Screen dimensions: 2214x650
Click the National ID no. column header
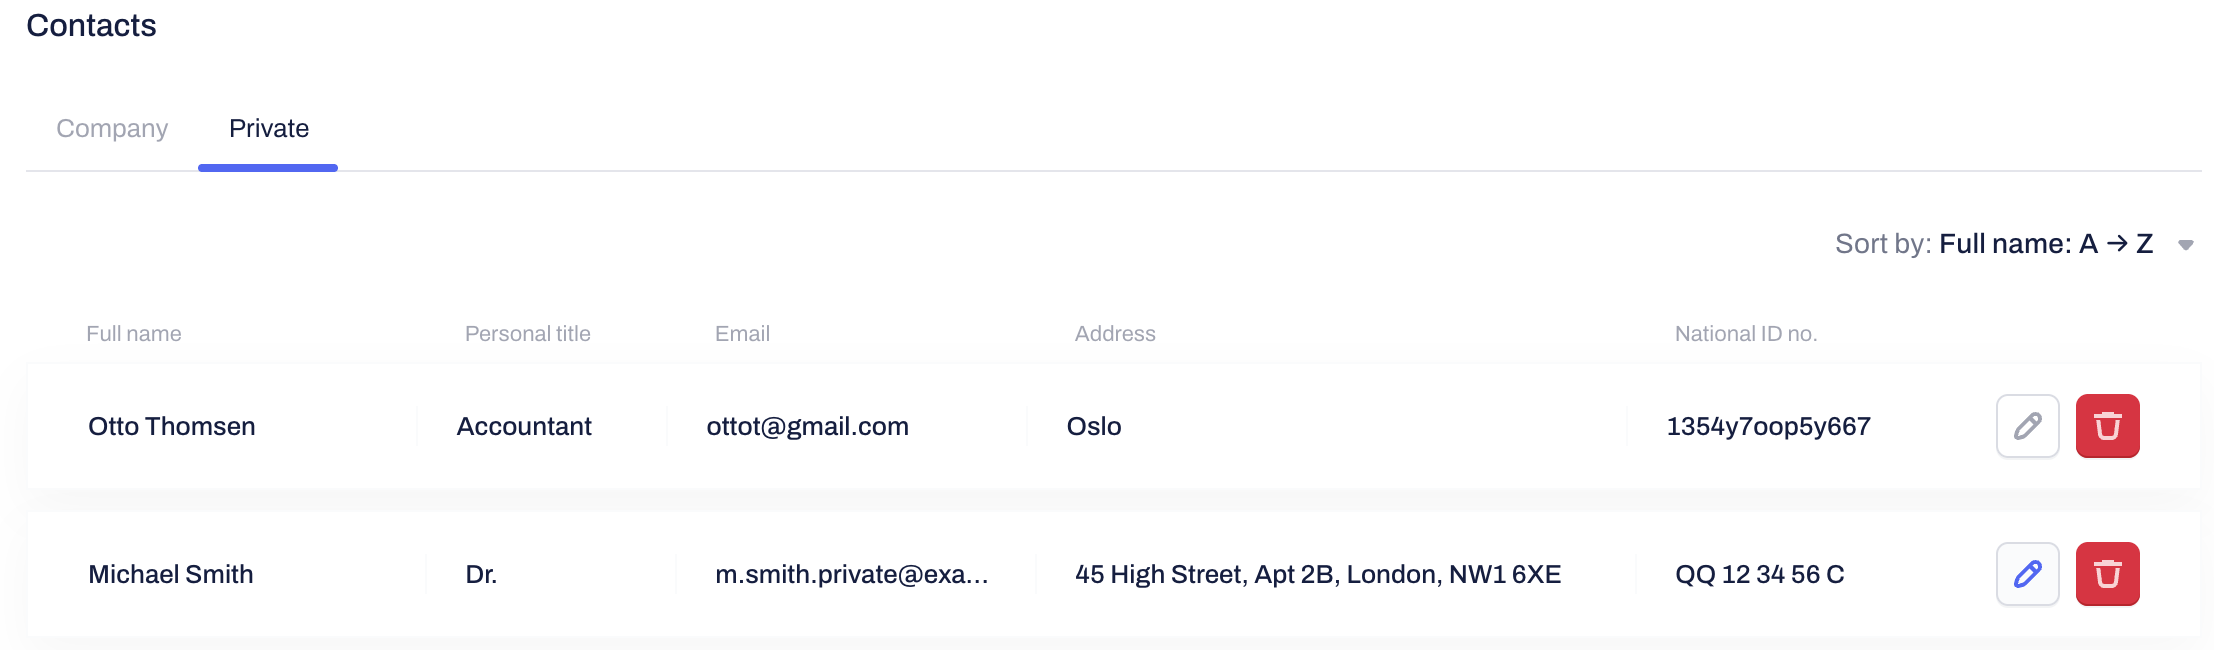click(x=1745, y=334)
